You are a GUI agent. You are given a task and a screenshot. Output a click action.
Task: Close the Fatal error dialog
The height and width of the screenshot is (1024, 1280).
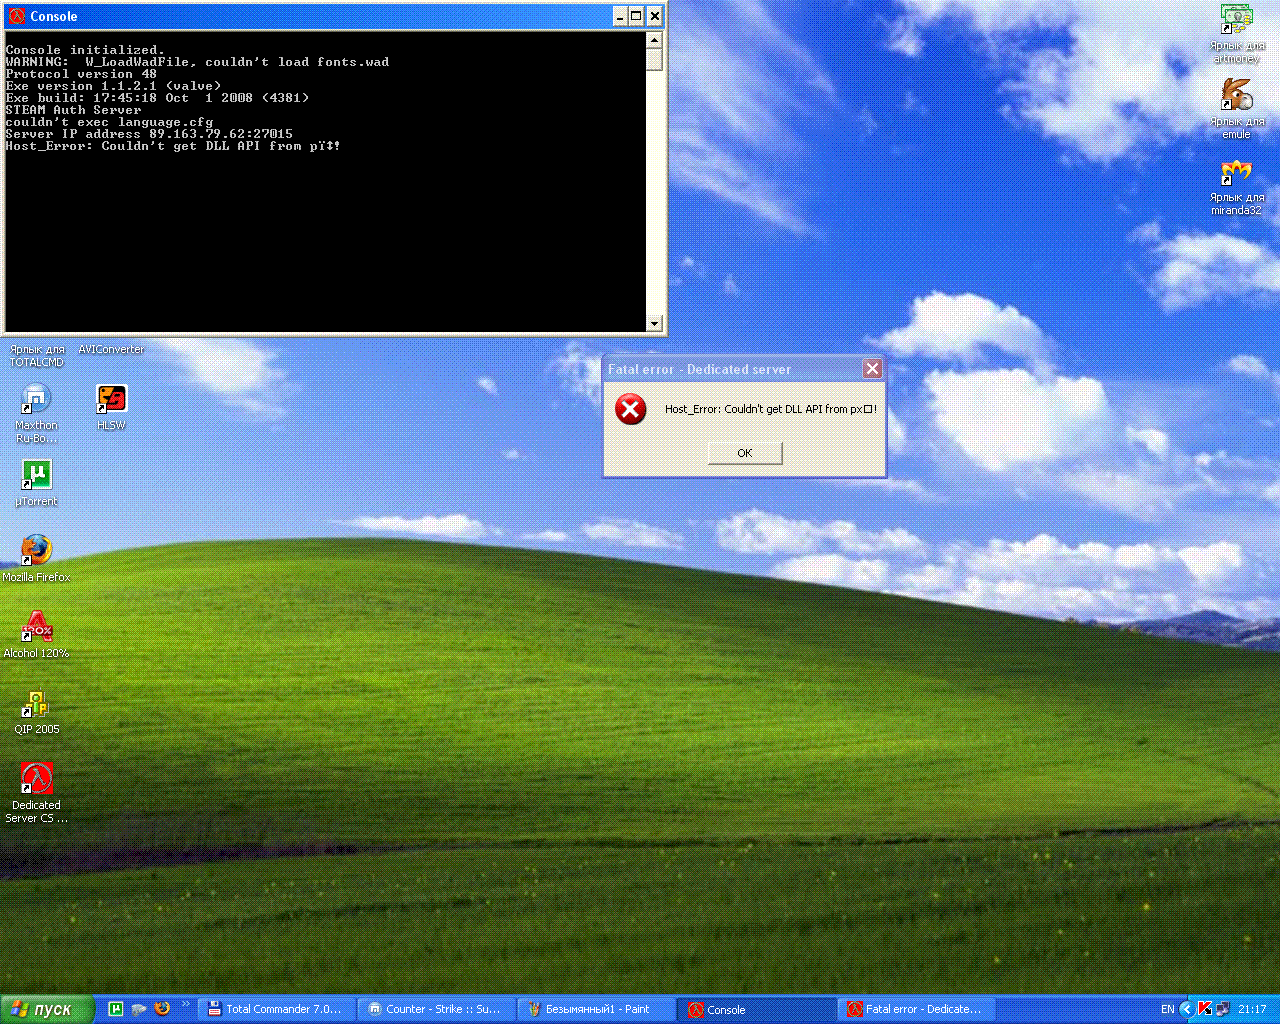[x=872, y=369]
